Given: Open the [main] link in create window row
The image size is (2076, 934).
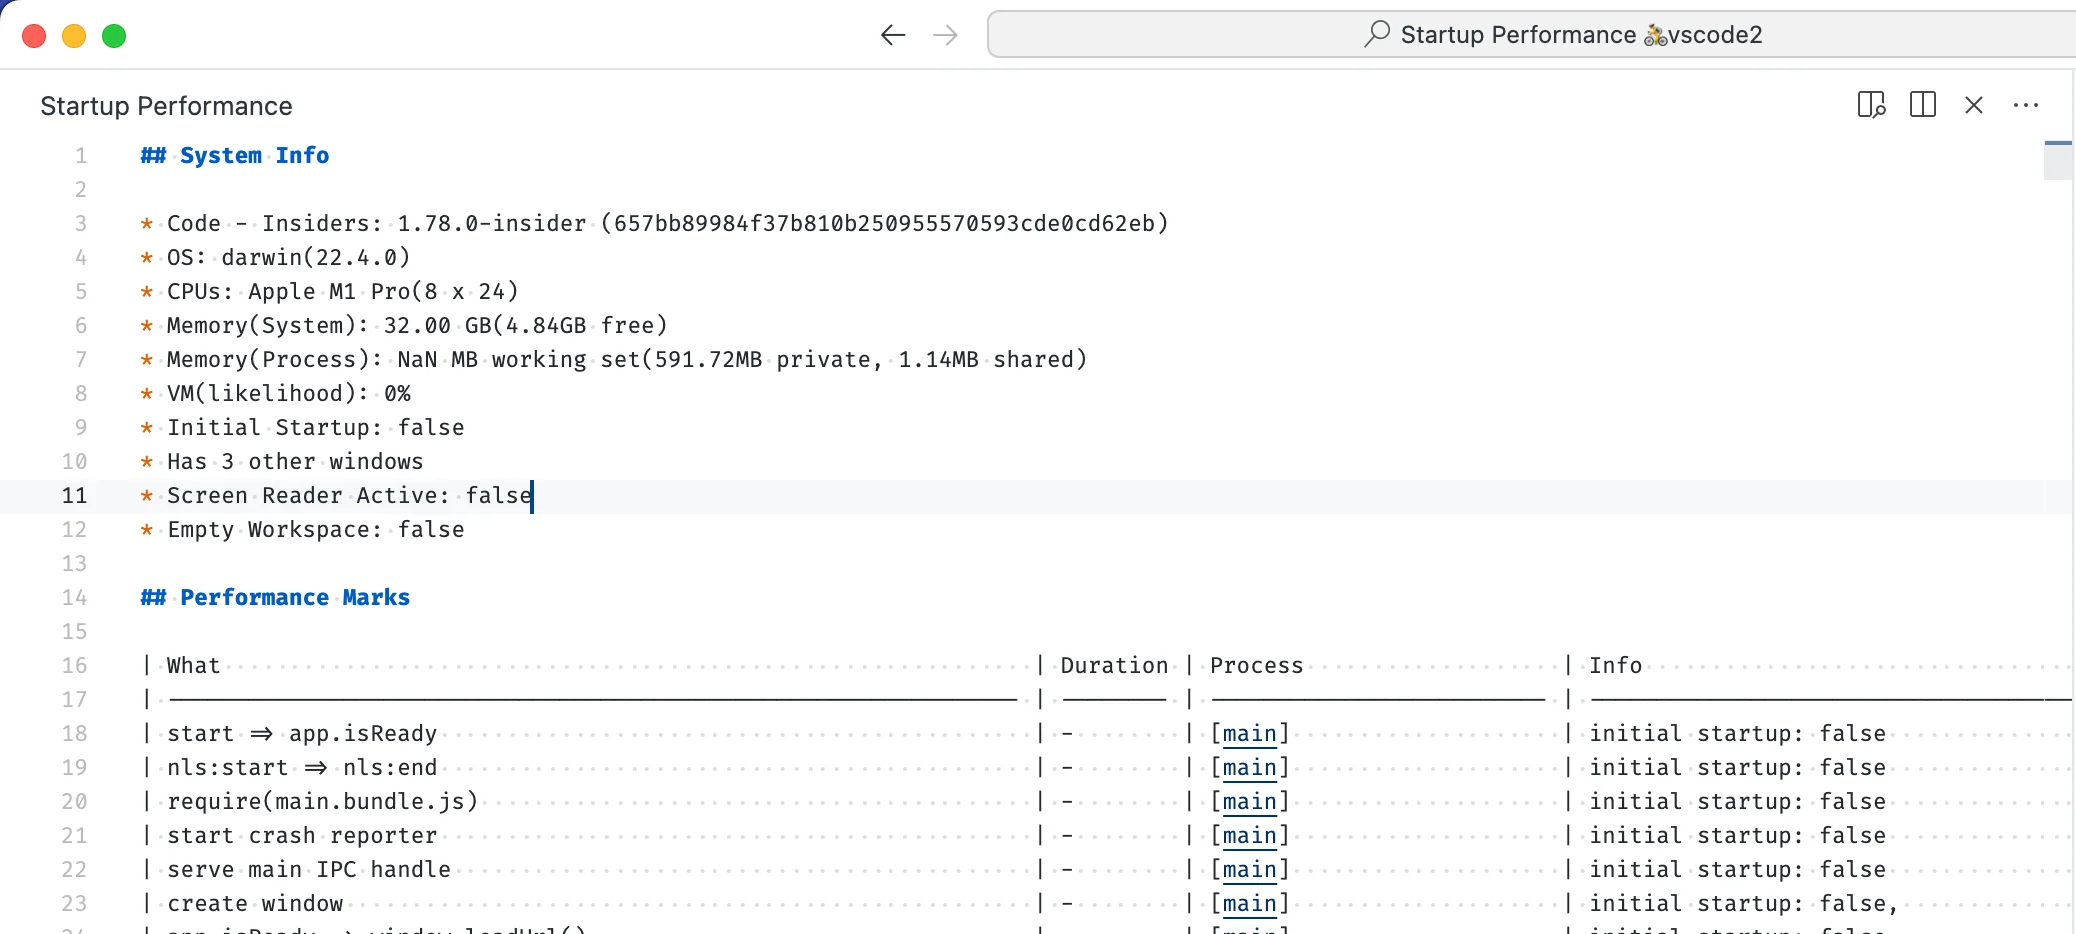Looking at the screenshot, I should pos(1250,904).
